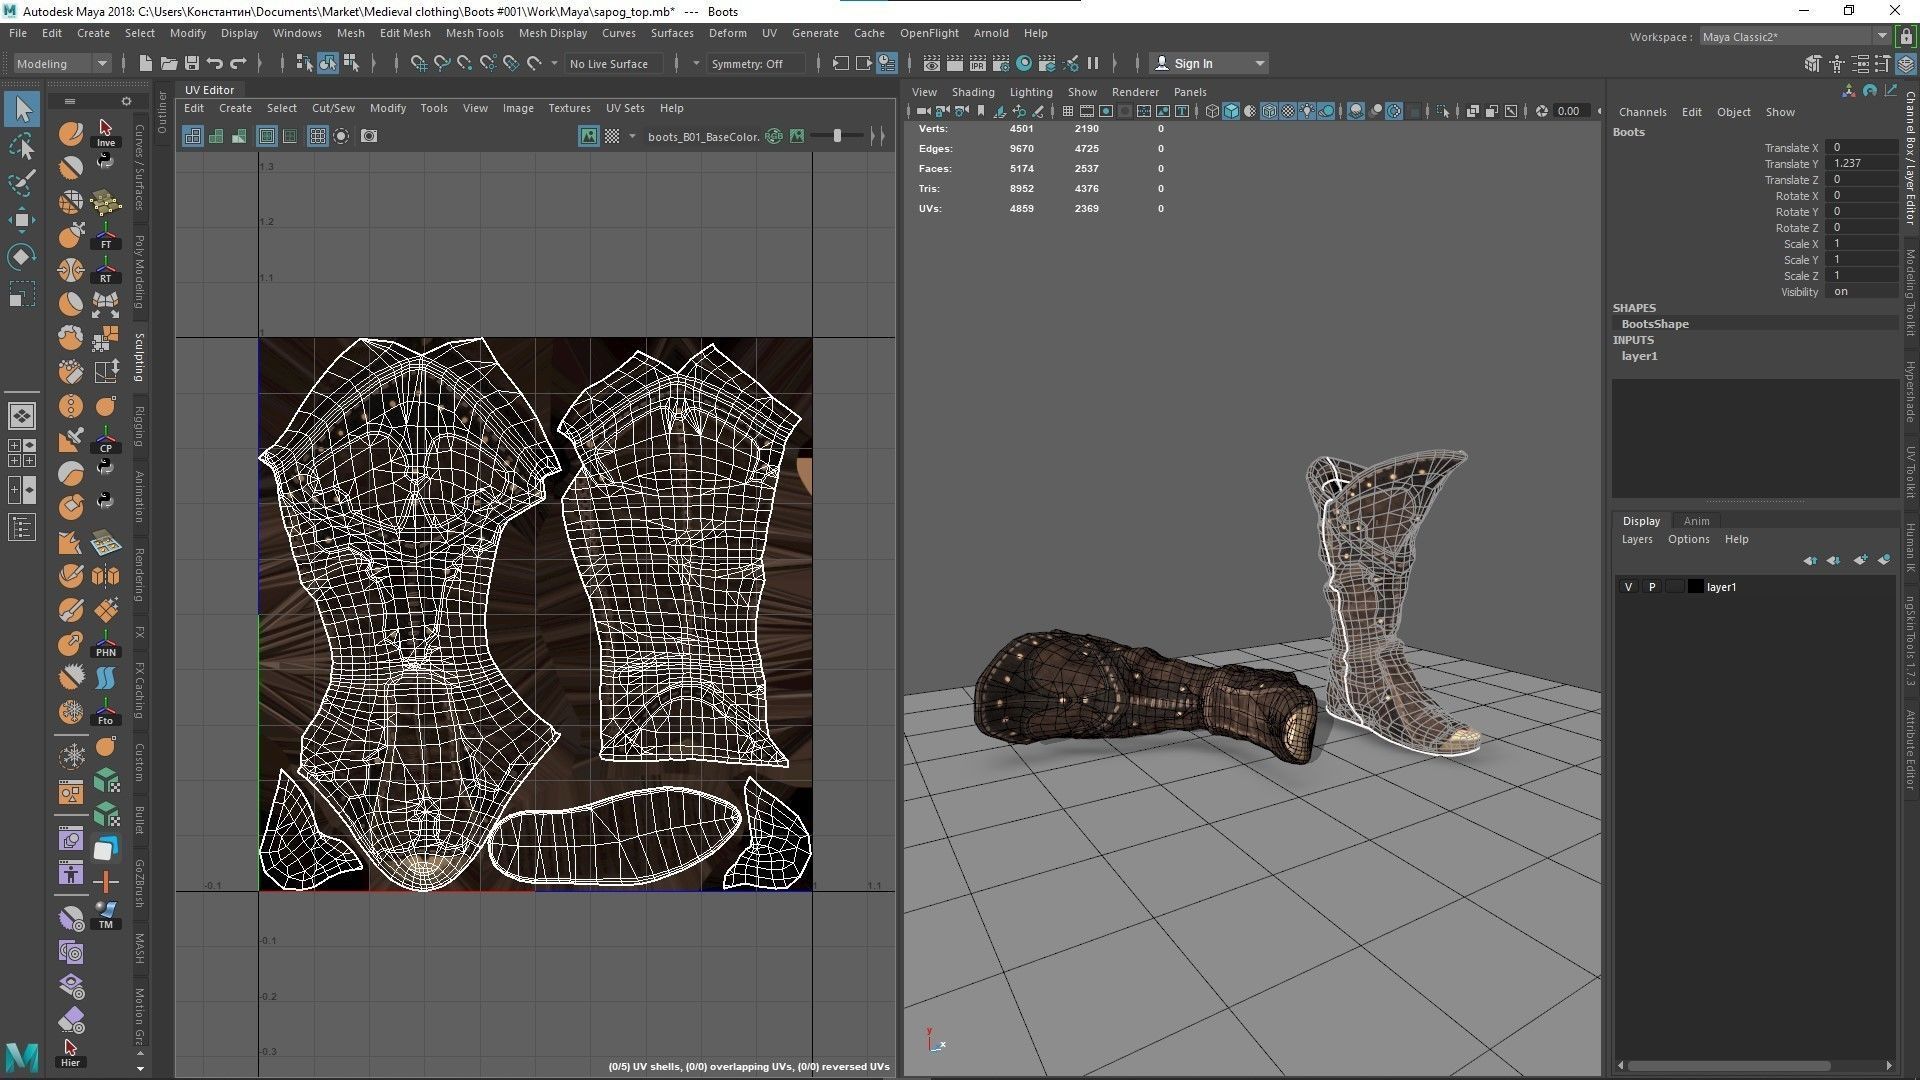The image size is (1920, 1080).
Task: Toggle UV editor checker map display
Action: (612, 136)
